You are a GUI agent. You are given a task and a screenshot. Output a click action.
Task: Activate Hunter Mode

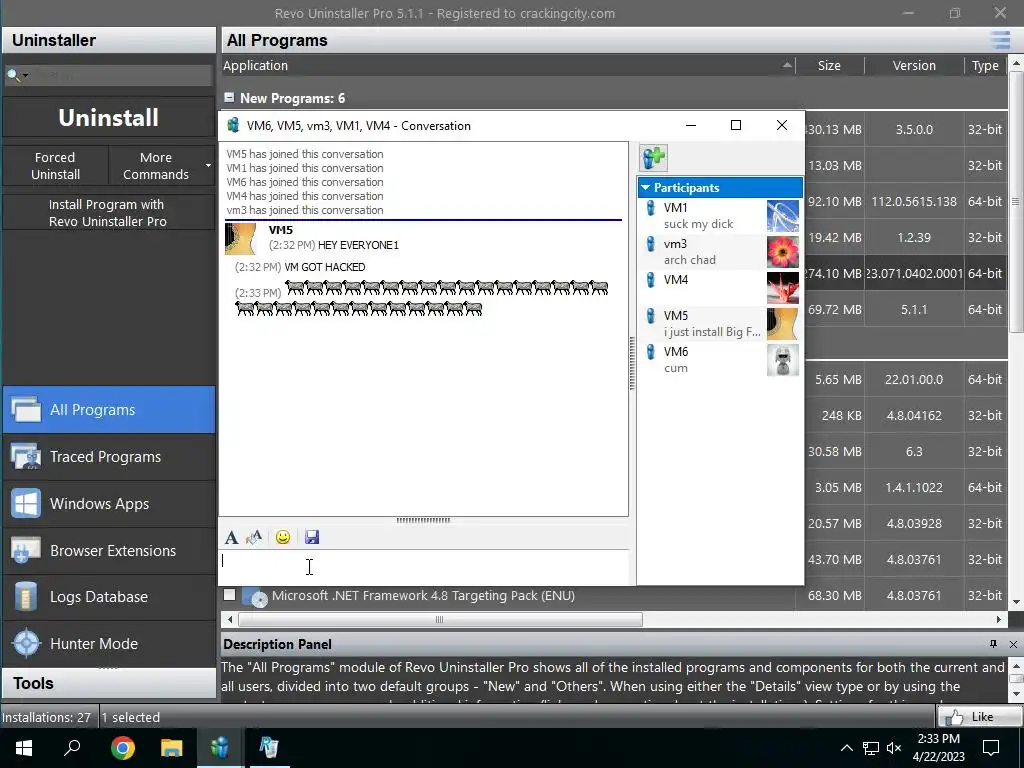point(108,643)
